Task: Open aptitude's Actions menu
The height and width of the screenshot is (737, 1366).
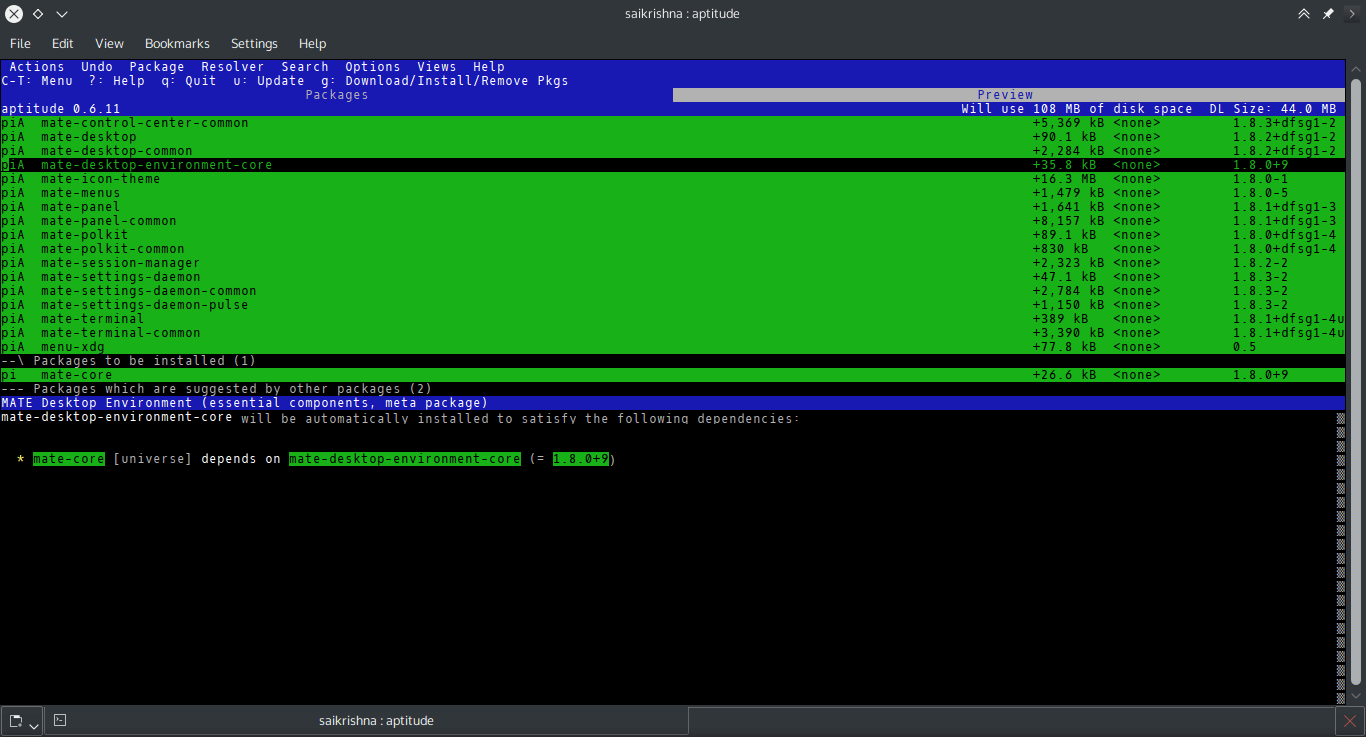Action: 36,66
